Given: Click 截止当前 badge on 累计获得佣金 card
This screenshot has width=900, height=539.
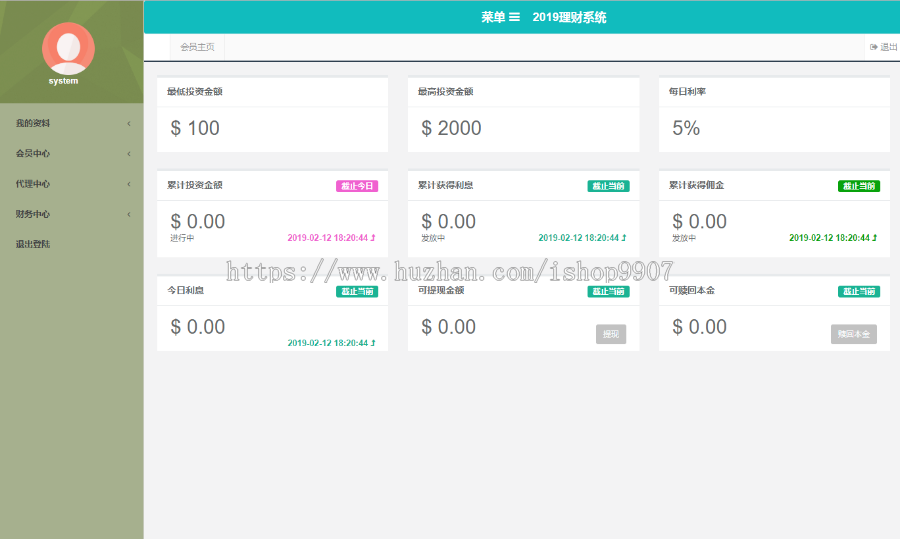Looking at the screenshot, I should point(859,186).
